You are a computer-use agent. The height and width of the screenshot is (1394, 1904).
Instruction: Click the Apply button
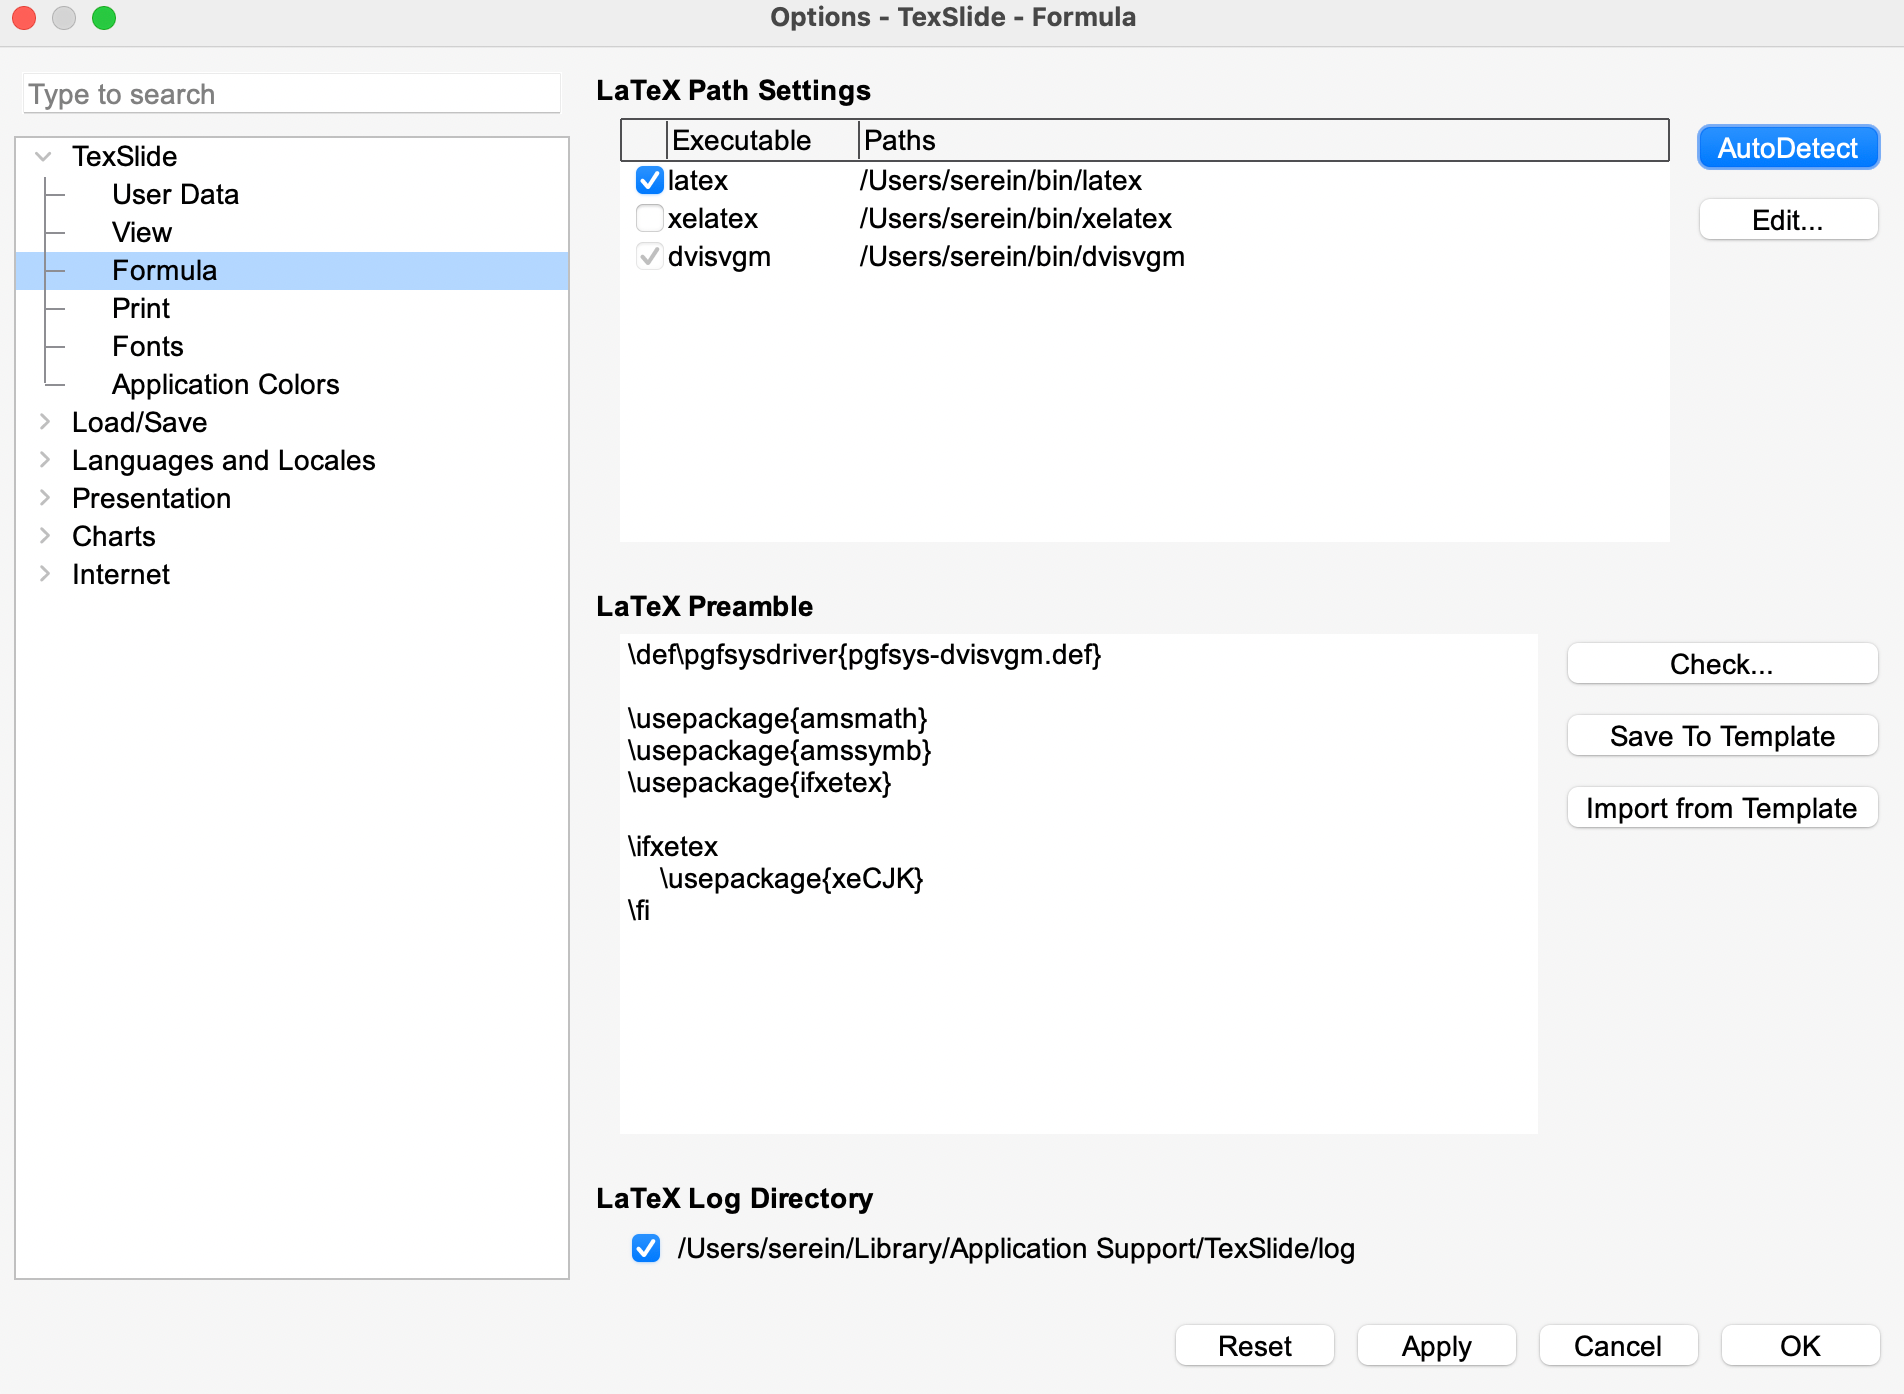tap(1437, 1346)
